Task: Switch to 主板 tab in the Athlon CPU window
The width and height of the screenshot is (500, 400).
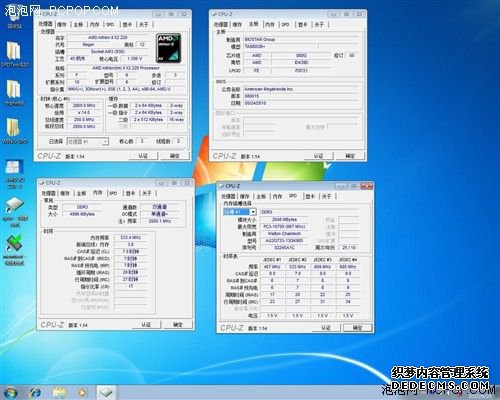Action: tap(78, 24)
